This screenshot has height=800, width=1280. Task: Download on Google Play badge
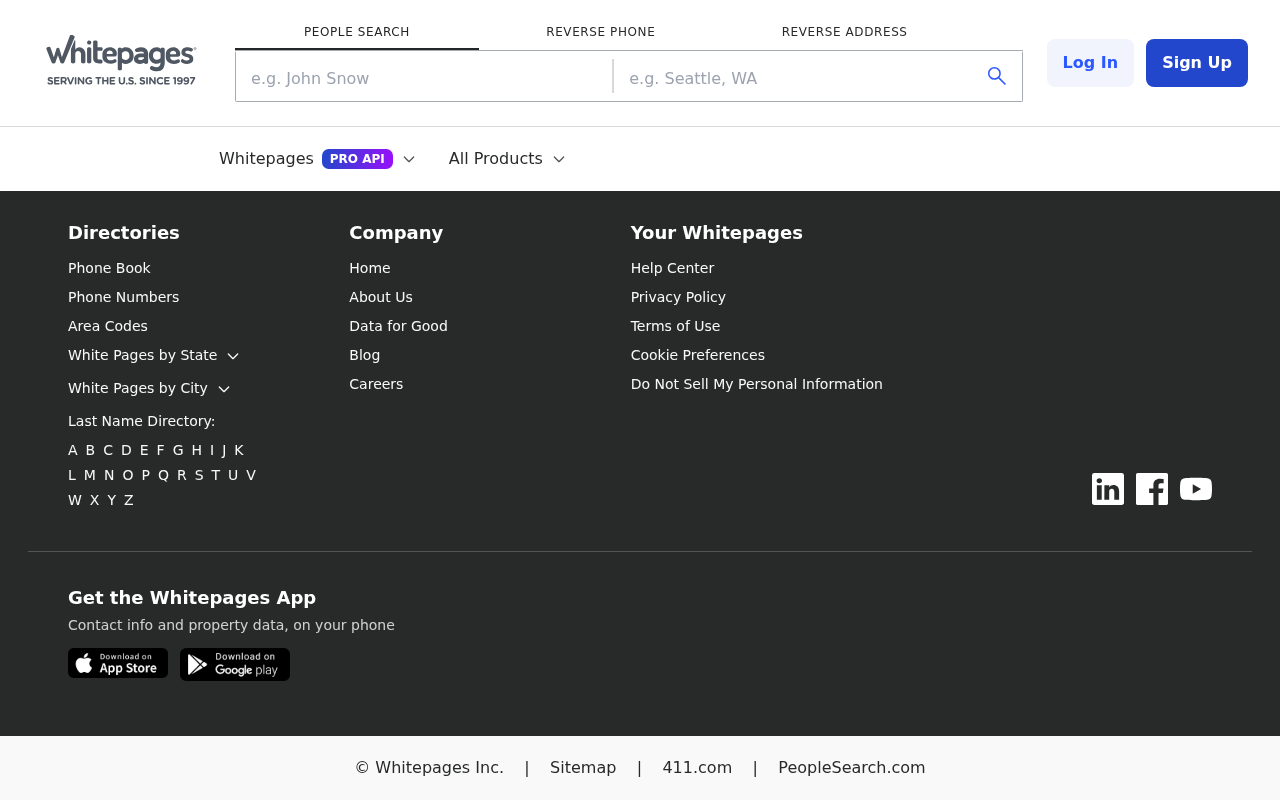click(235, 664)
